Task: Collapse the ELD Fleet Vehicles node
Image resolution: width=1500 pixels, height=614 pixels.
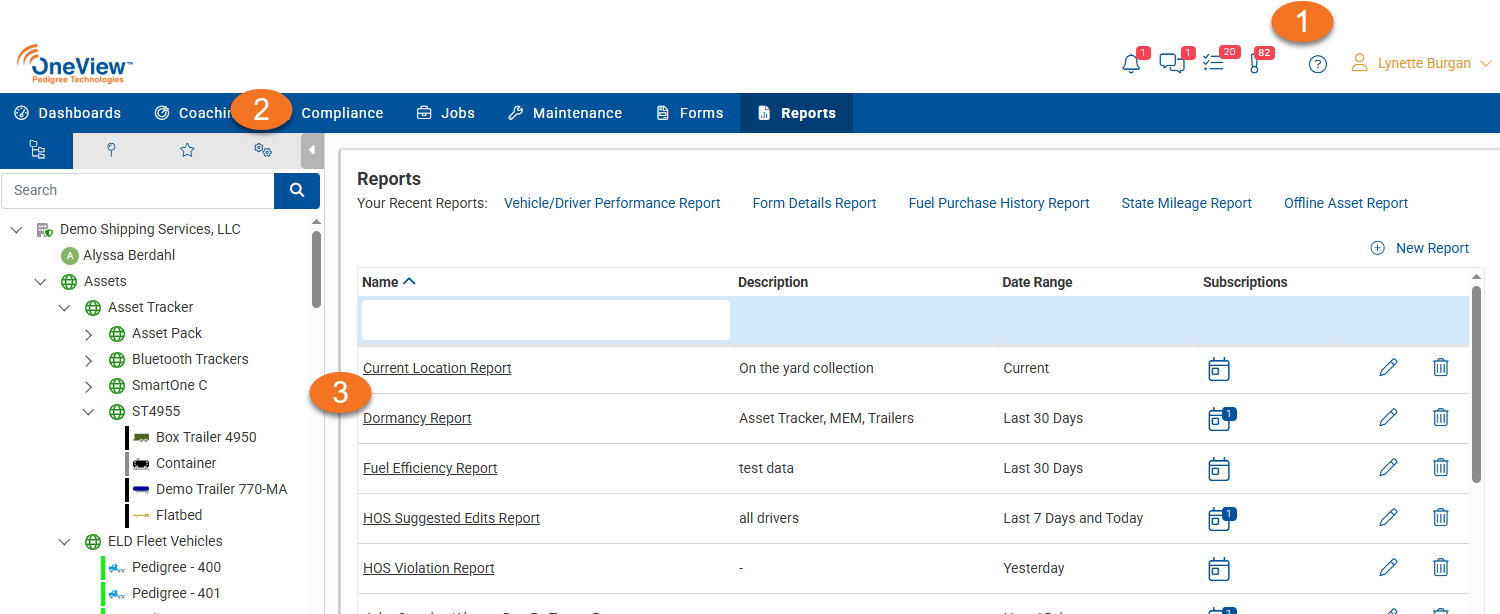Action: click(x=64, y=541)
